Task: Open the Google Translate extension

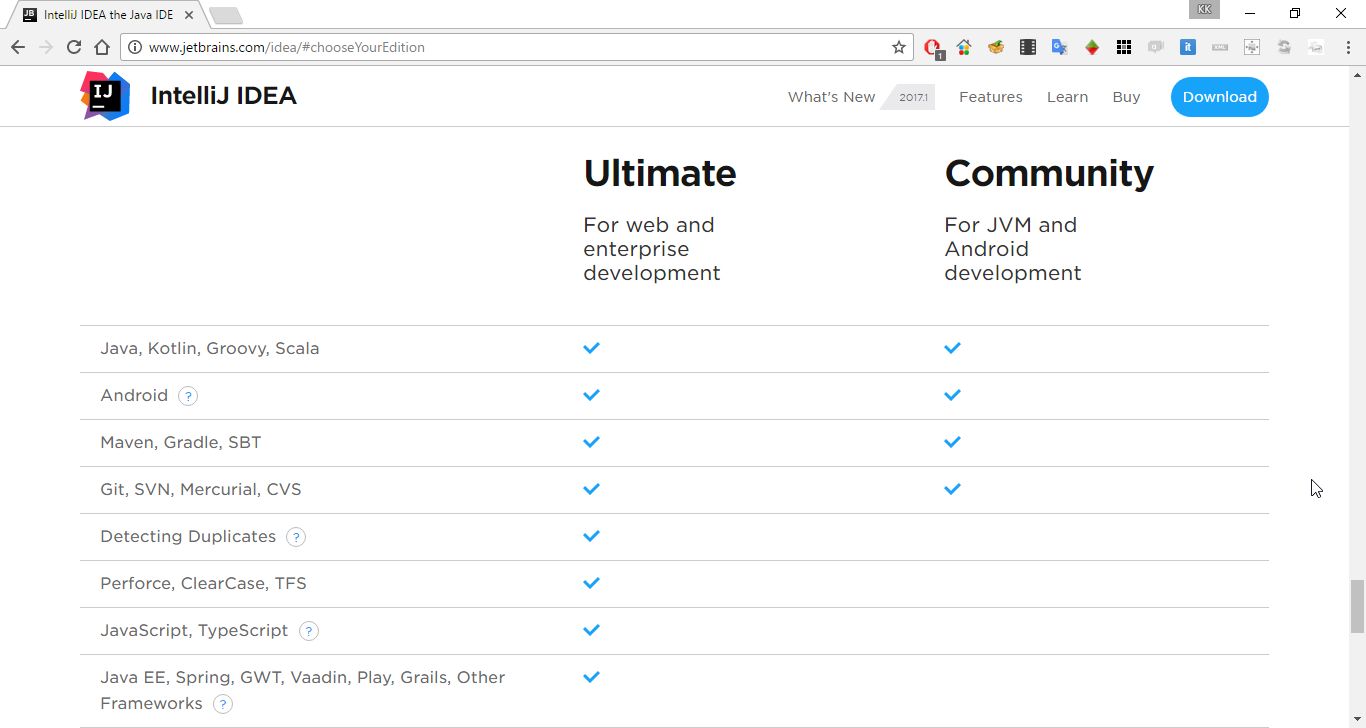Action: pyautogui.click(x=1059, y=47)
